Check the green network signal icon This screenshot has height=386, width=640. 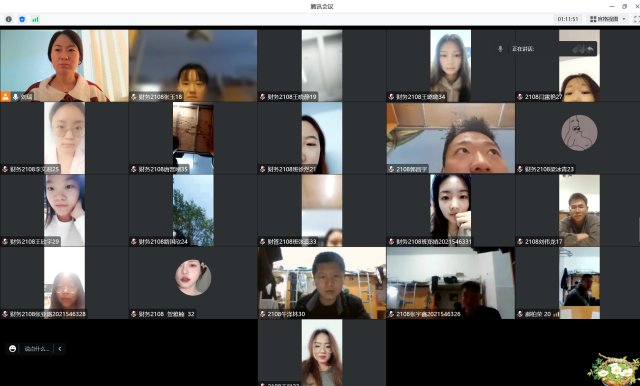click(35, 19)
